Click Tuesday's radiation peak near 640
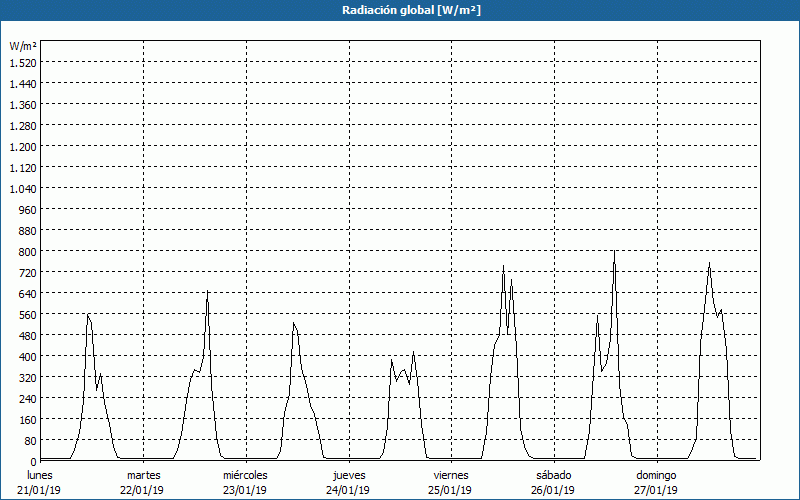 [x=207, y=291]
